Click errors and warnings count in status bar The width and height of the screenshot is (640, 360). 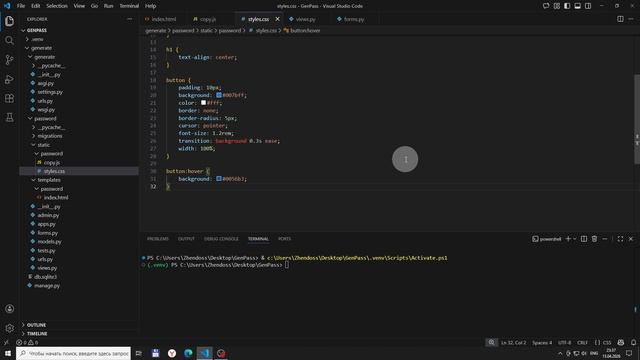point(27,342)
